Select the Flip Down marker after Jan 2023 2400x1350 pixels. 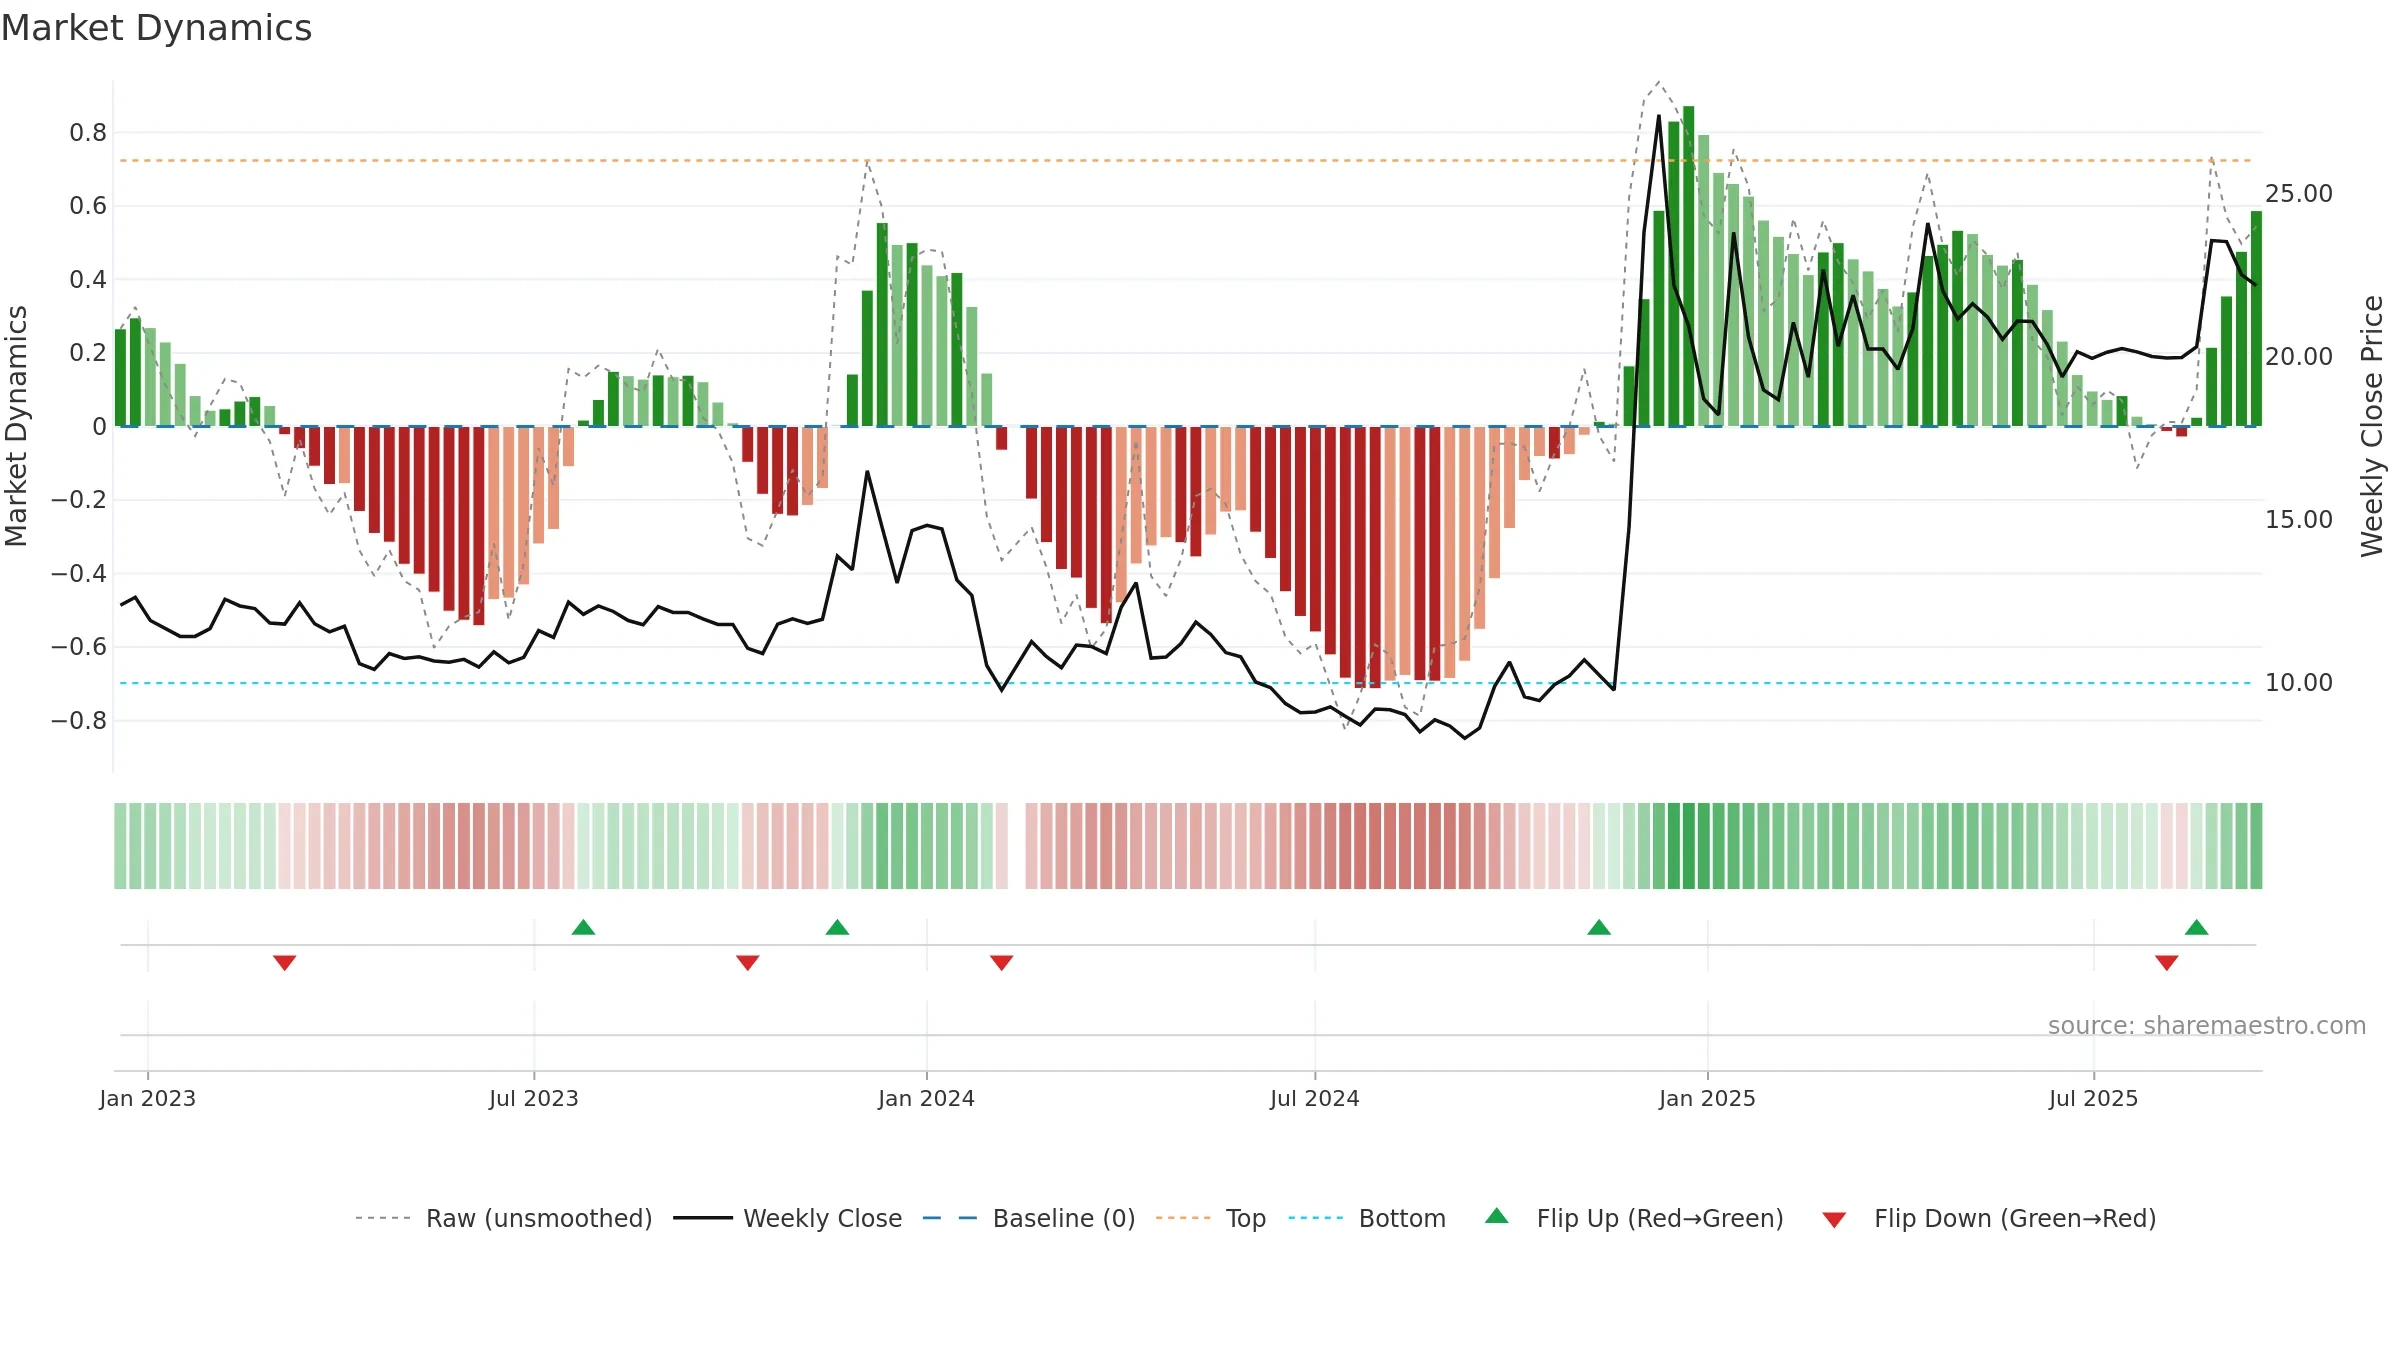(284, 962)
